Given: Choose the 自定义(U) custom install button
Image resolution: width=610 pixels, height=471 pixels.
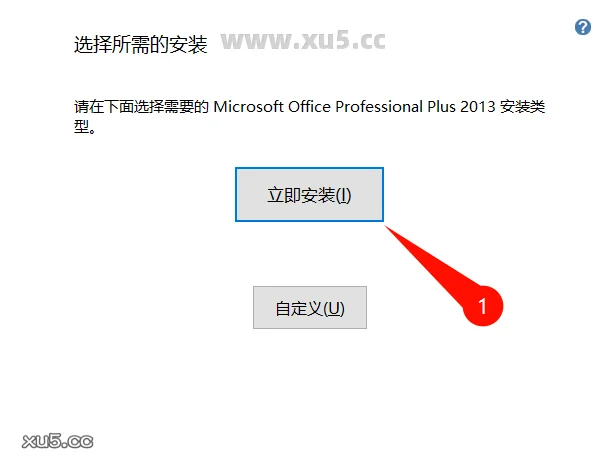Looking at the screenshot, I should 310,308.
